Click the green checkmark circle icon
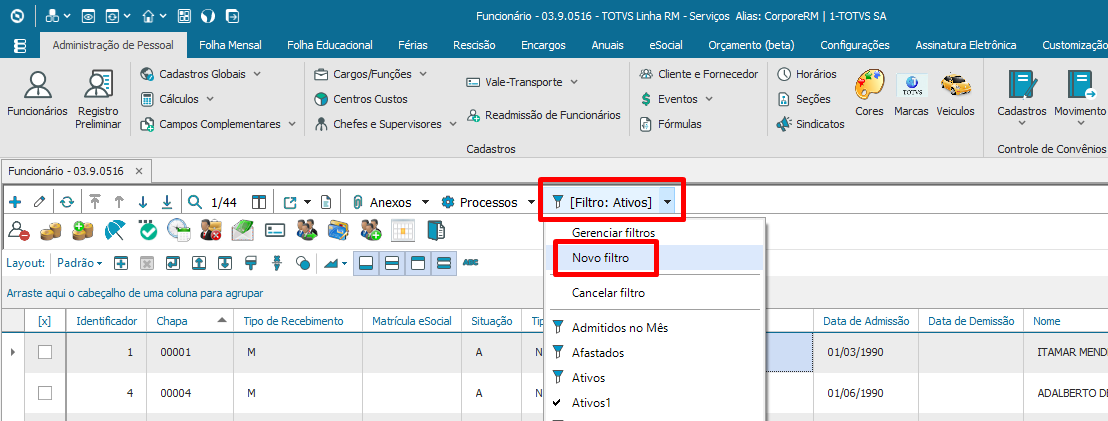This screenshot has width=1108, height=421. (x=147, y=230)
